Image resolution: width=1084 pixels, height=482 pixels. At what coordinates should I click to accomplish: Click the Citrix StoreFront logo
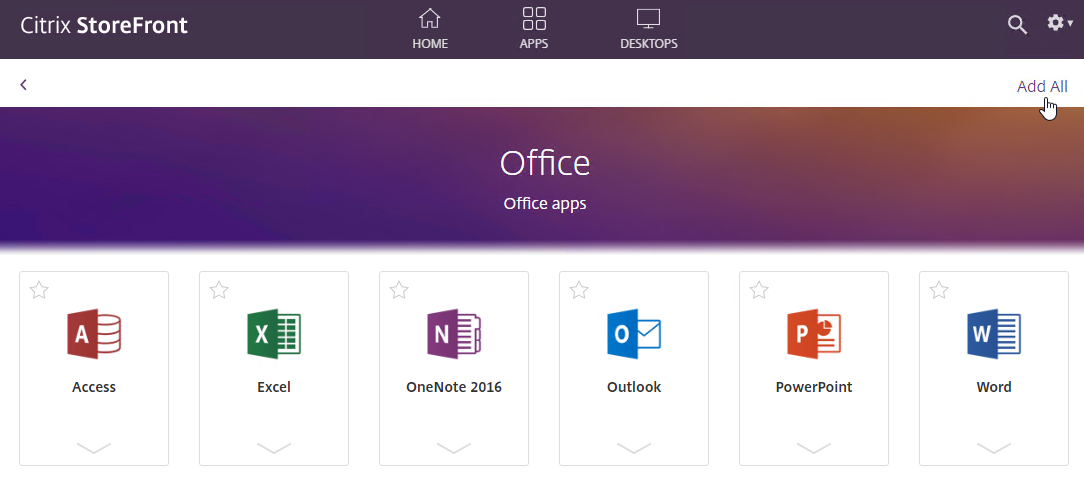click(104, 26)
